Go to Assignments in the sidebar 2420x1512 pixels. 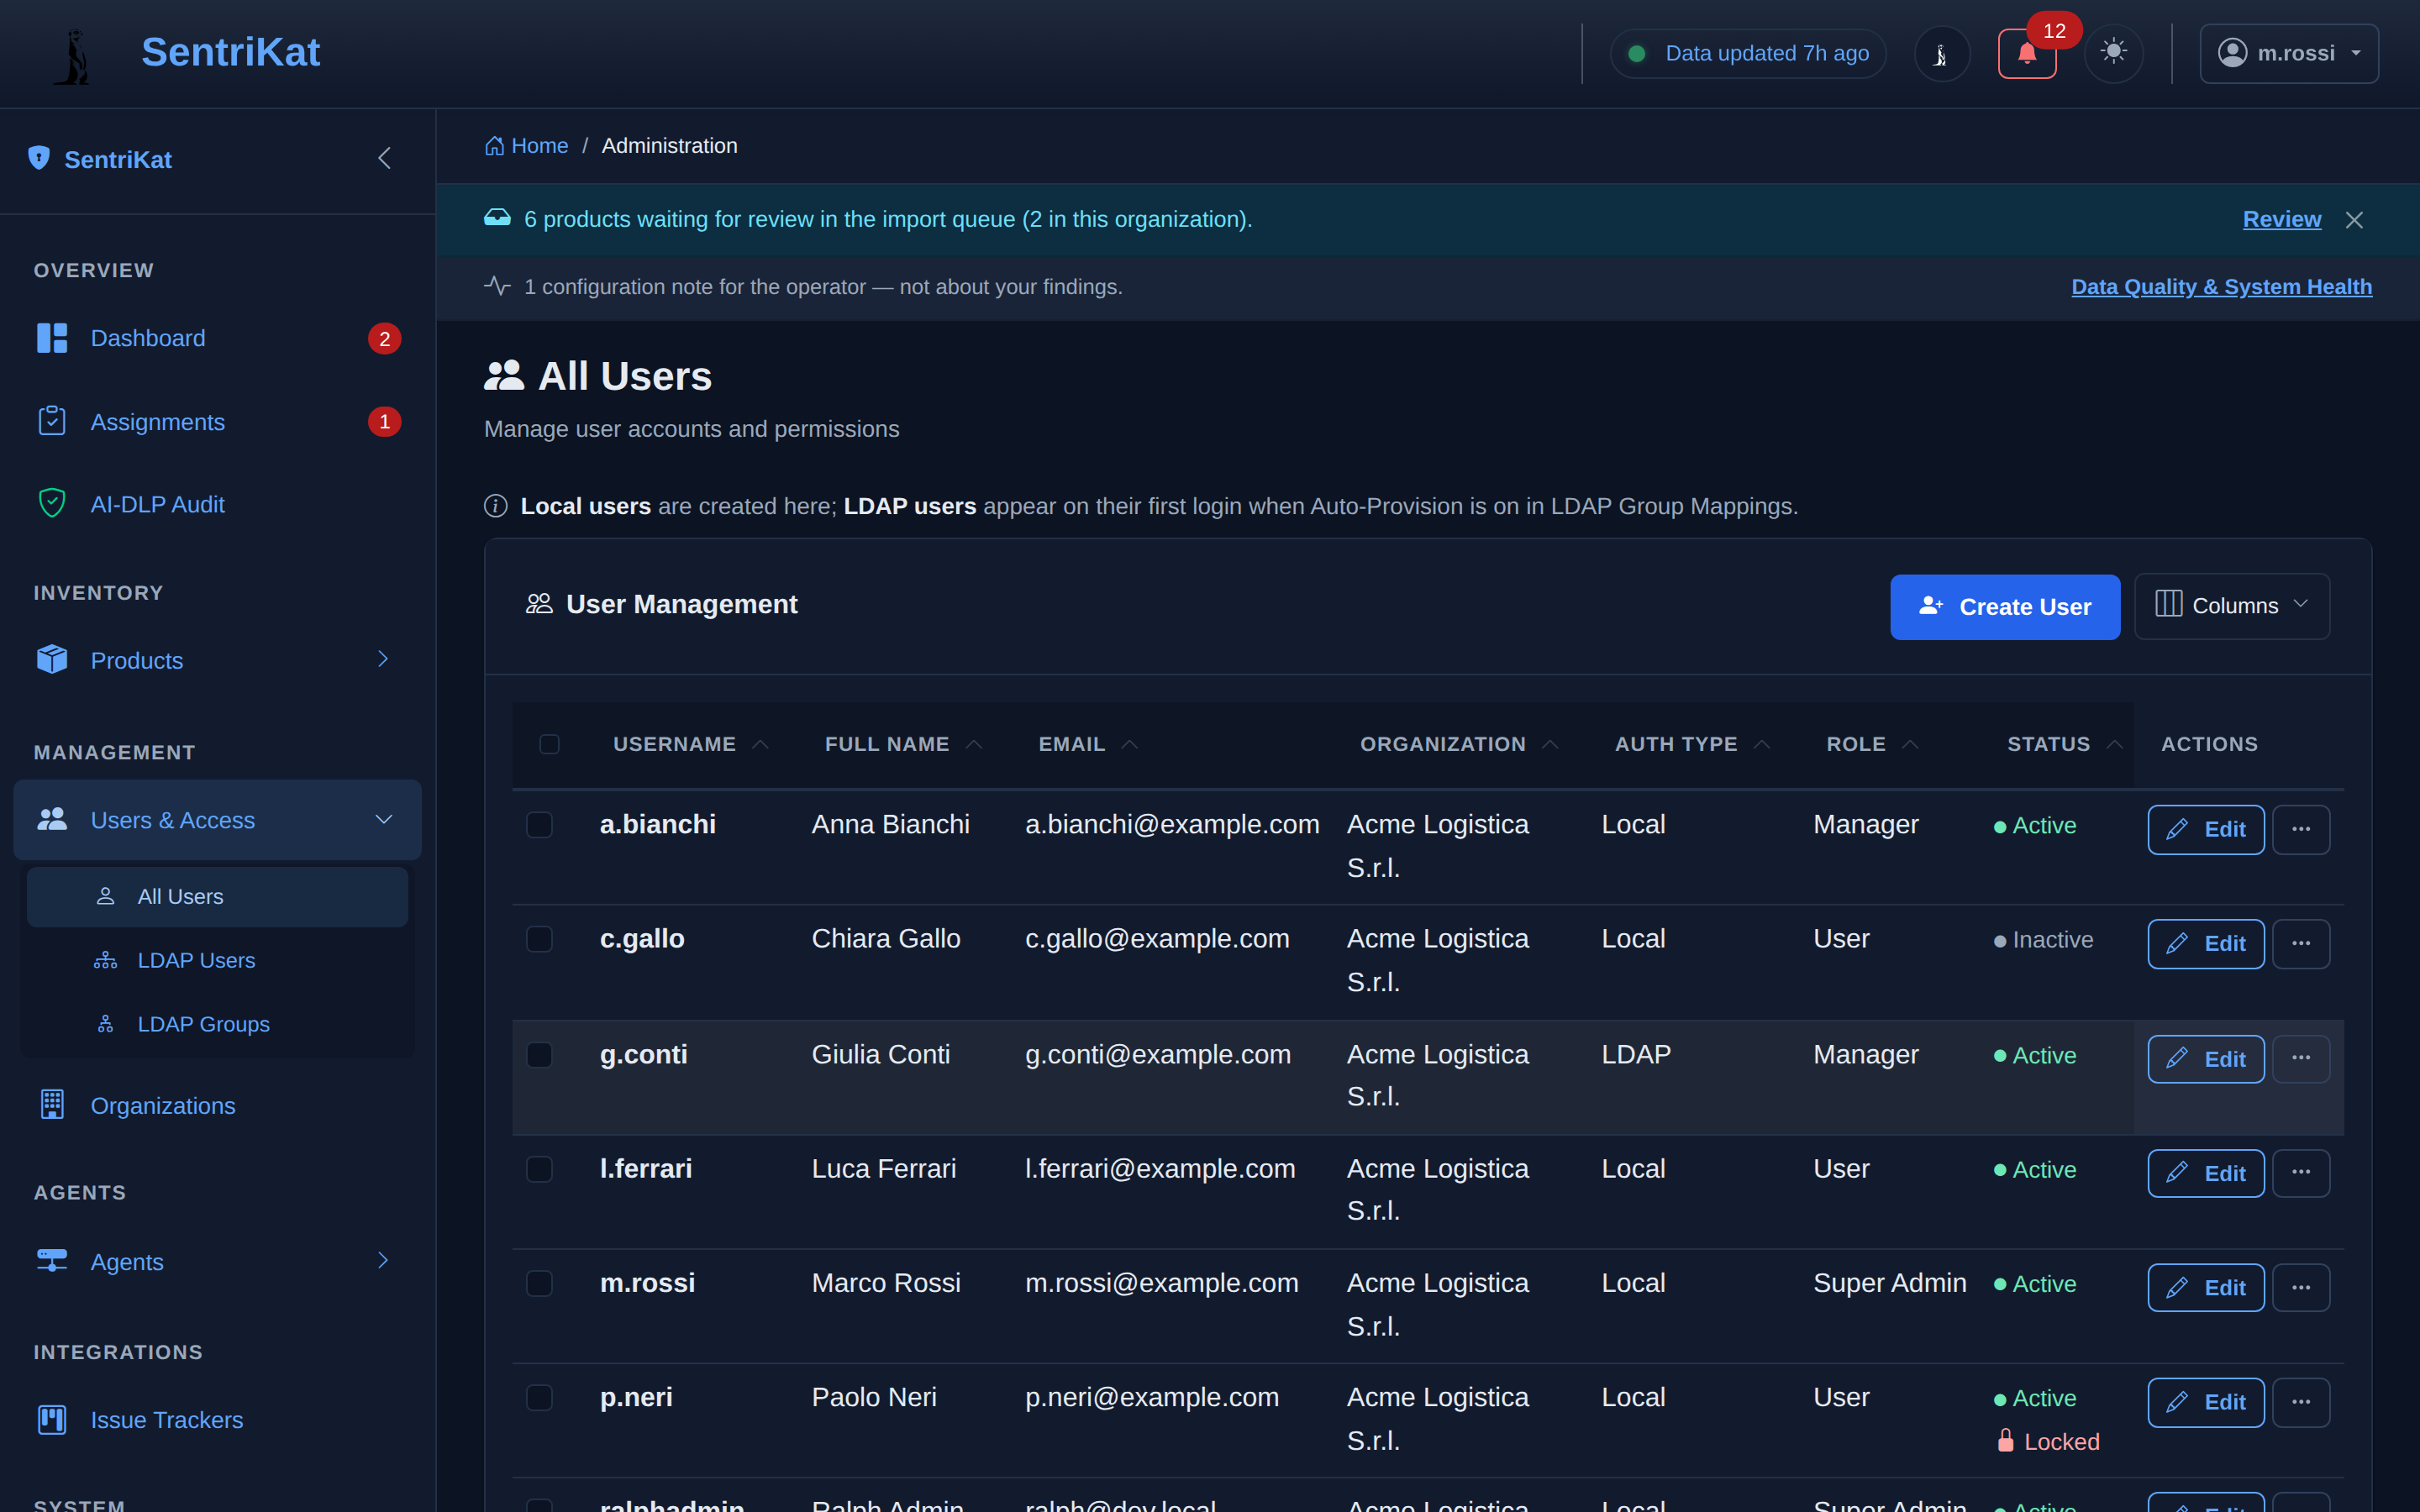click(217, 422)
